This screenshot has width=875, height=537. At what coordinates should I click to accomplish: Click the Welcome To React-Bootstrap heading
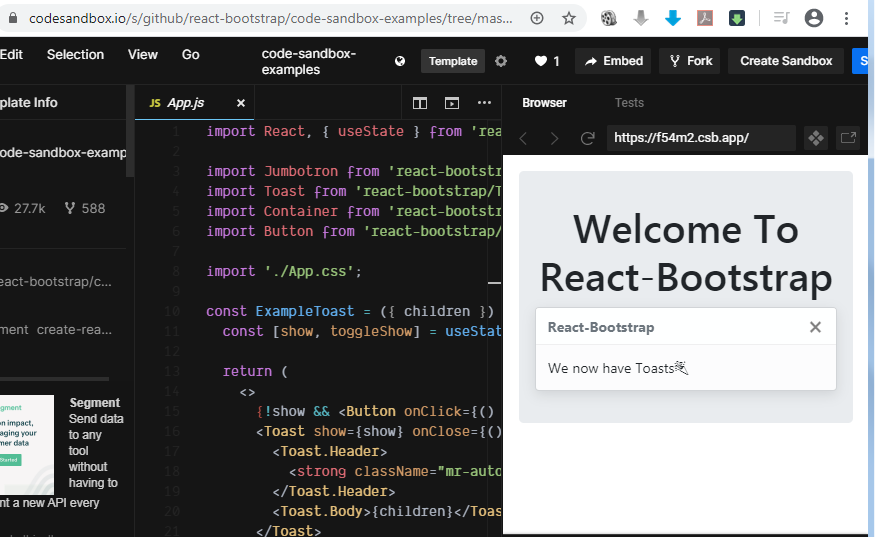pyautogui.click(x=686, y=253)
